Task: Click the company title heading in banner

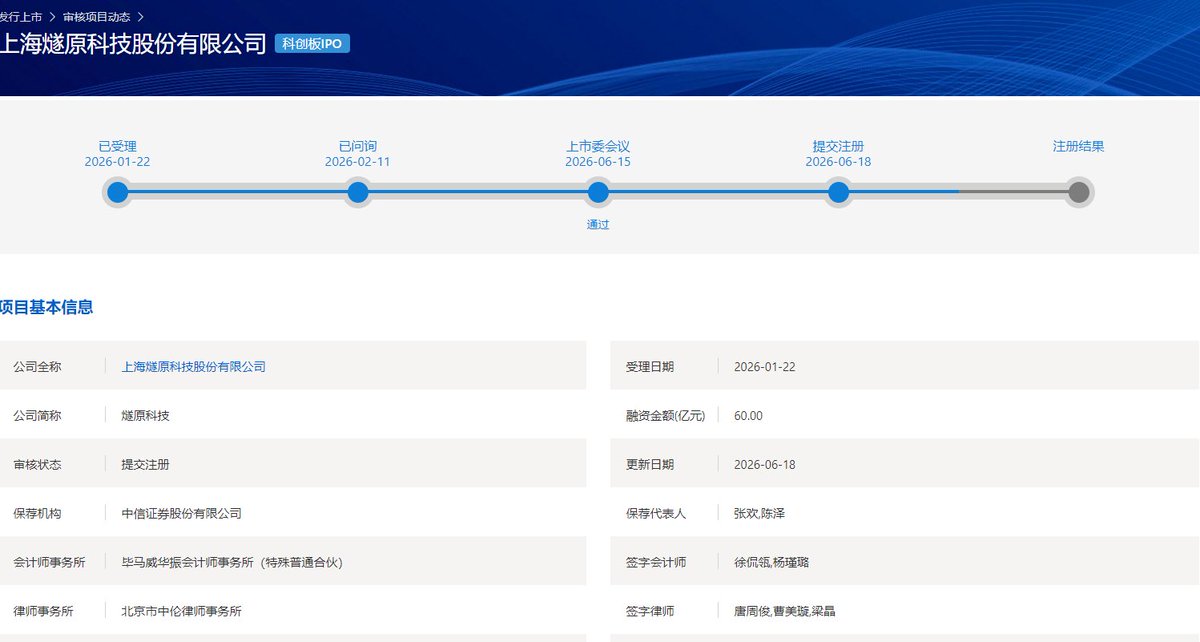Action: tap(133, 44)
